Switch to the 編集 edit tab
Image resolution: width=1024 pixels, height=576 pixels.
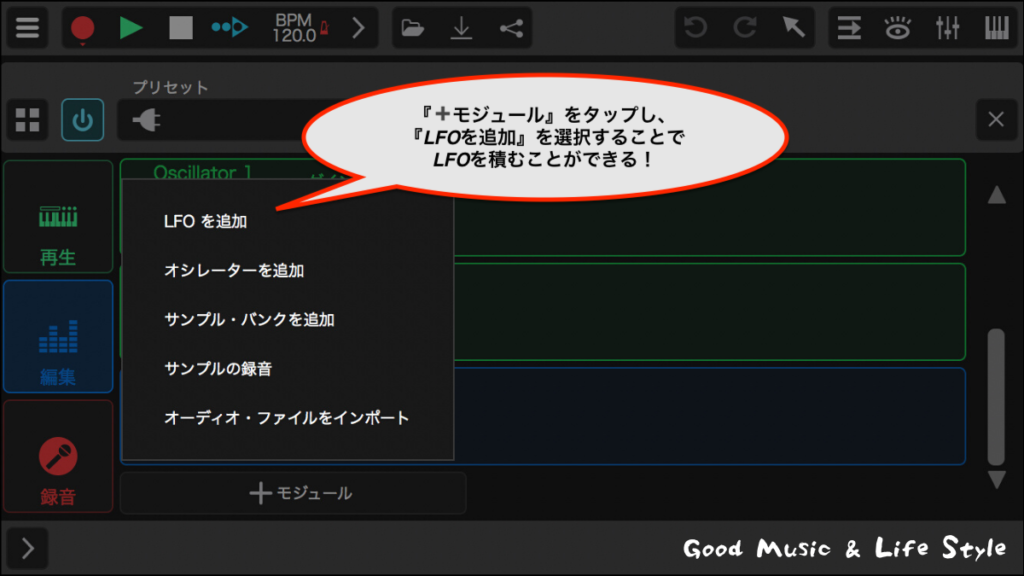point(58,337)
